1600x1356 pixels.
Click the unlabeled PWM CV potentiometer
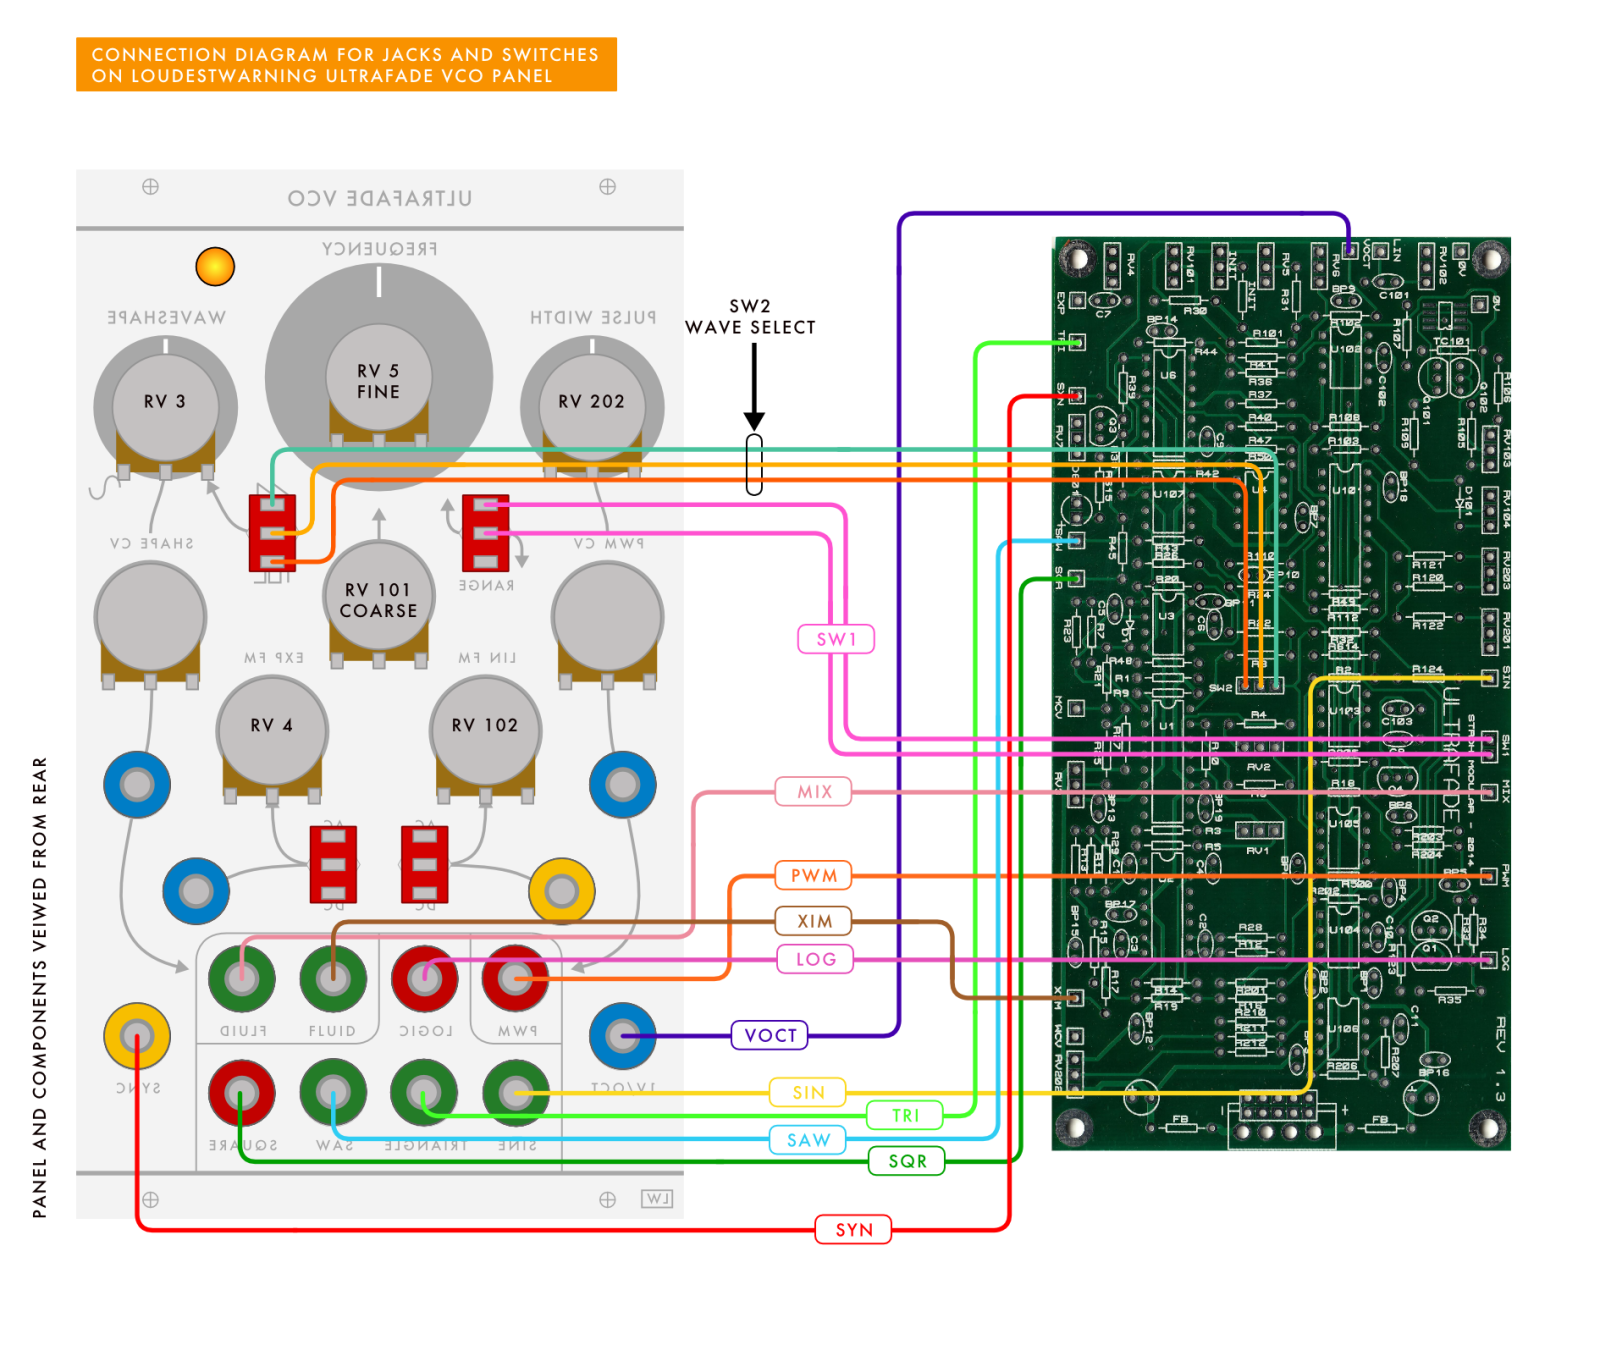(x=607, y=626)
